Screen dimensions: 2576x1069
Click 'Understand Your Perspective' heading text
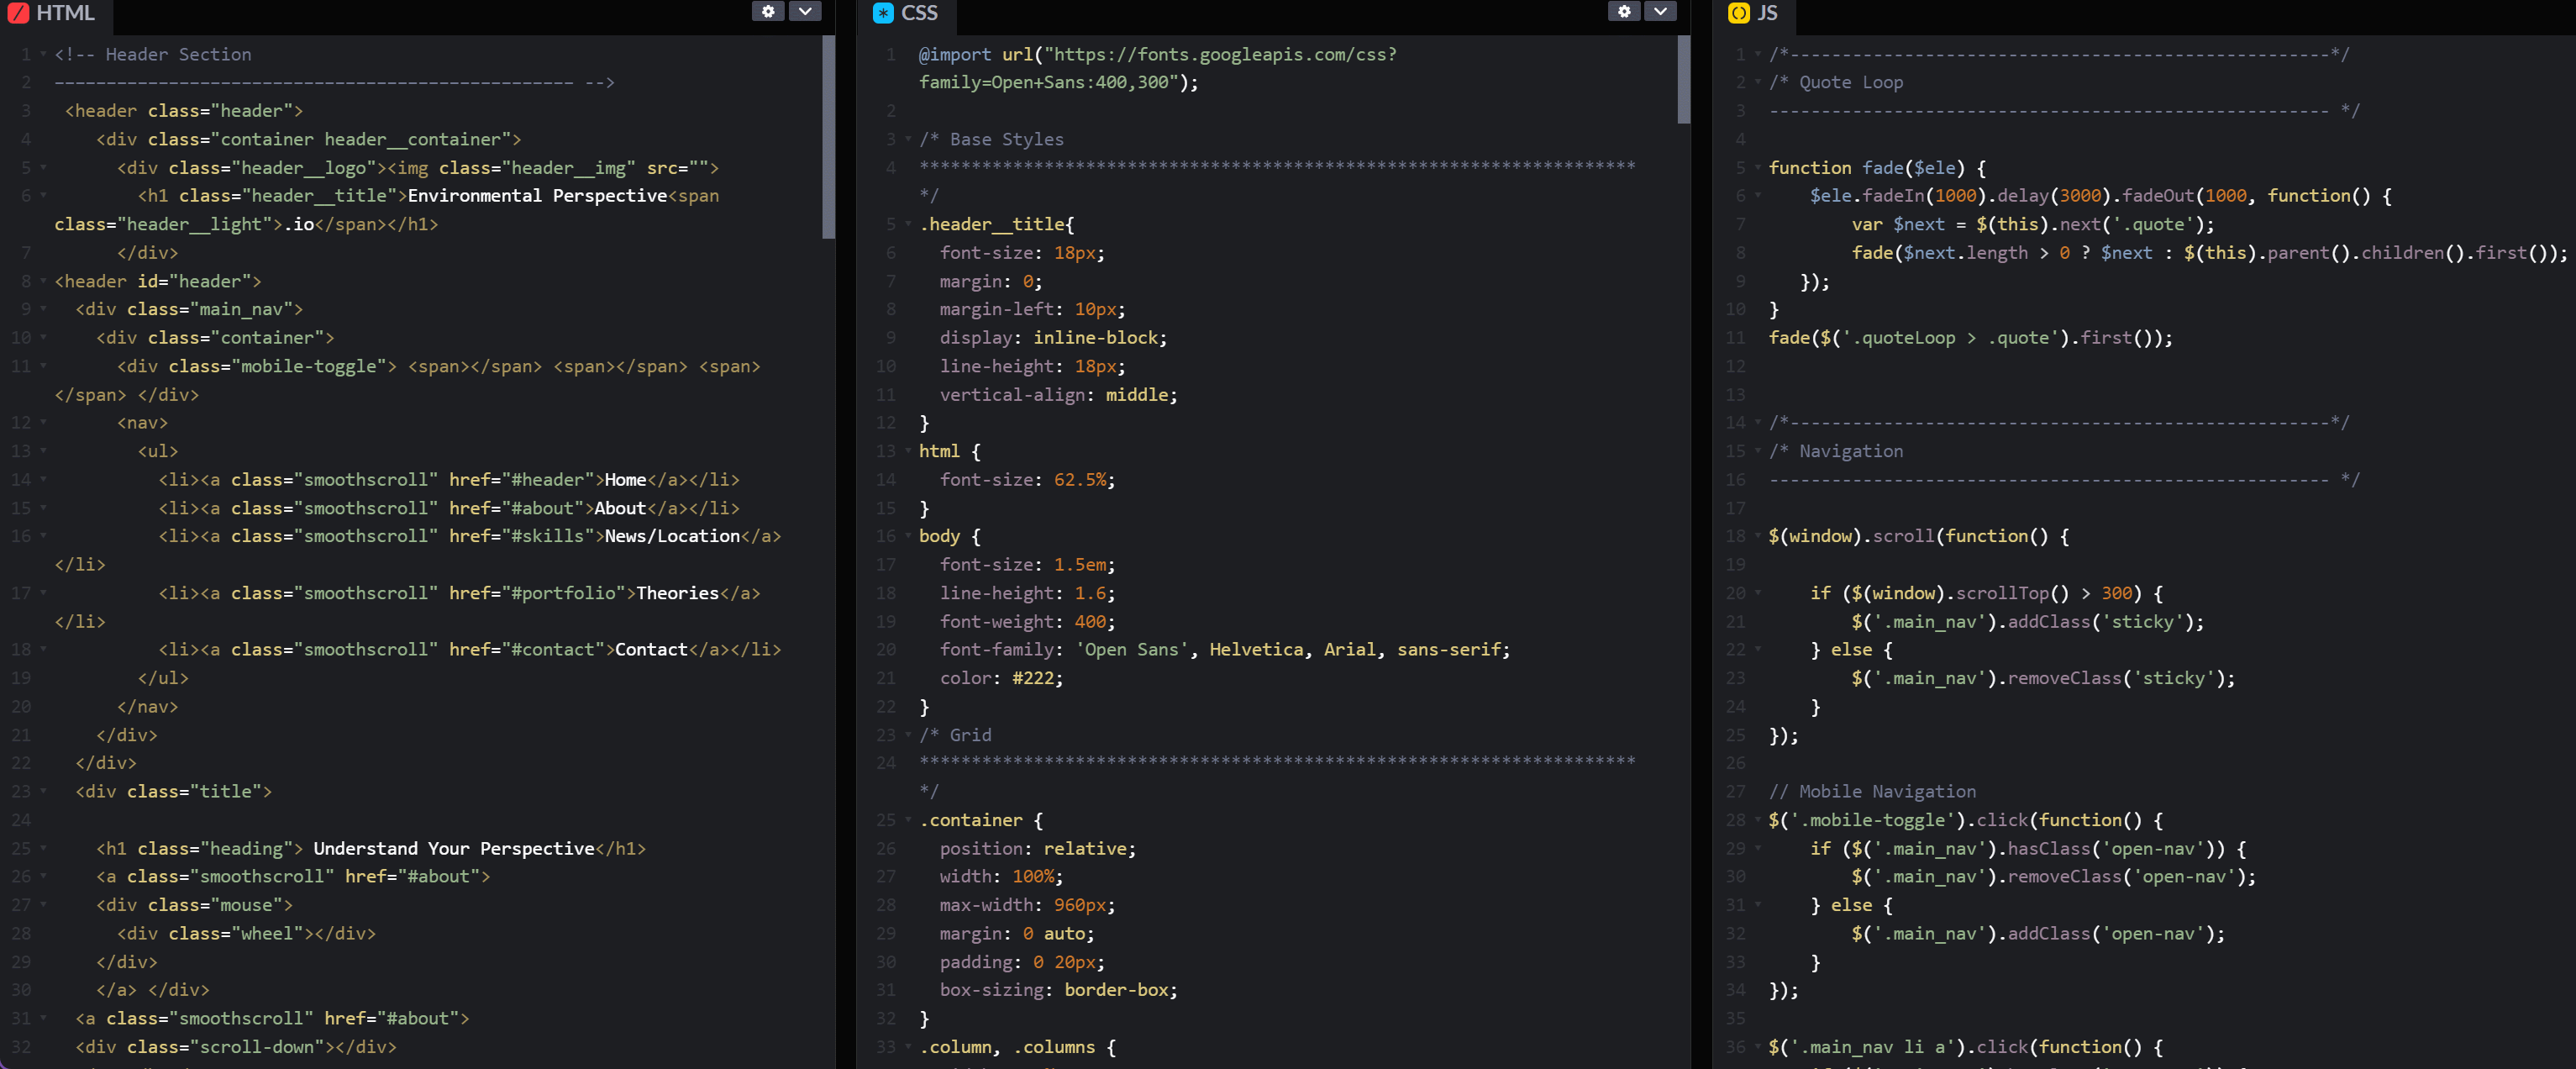[x=454, y=848]
